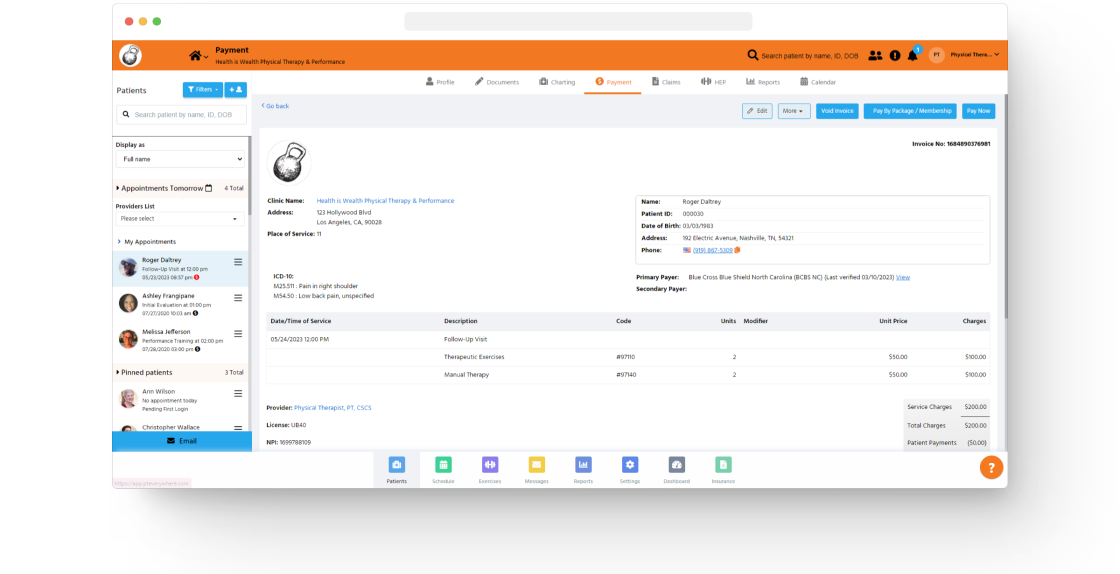Open the More dropdown button
This screenshot has width=1120, height=574.
click(x=794, y=111)
